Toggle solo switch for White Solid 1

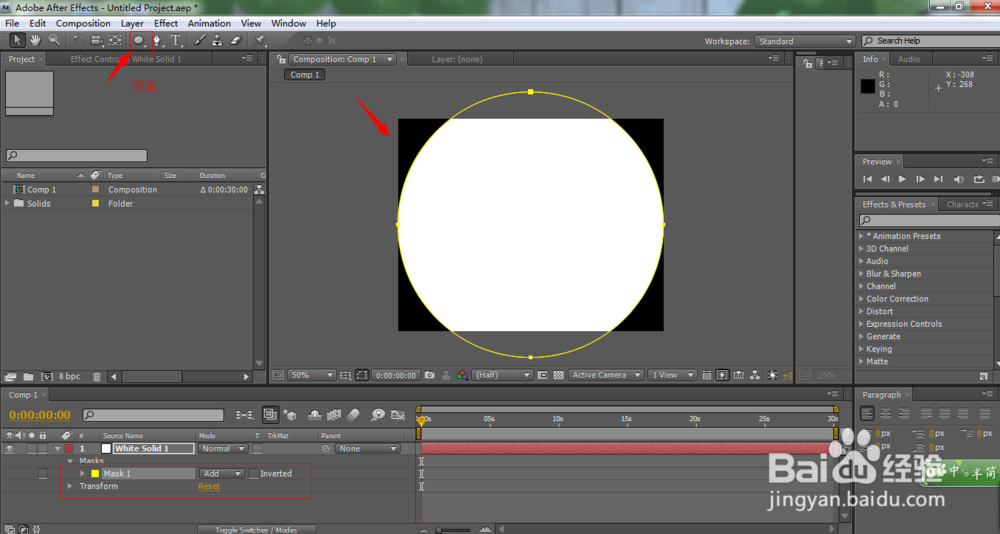coord(31,449)
